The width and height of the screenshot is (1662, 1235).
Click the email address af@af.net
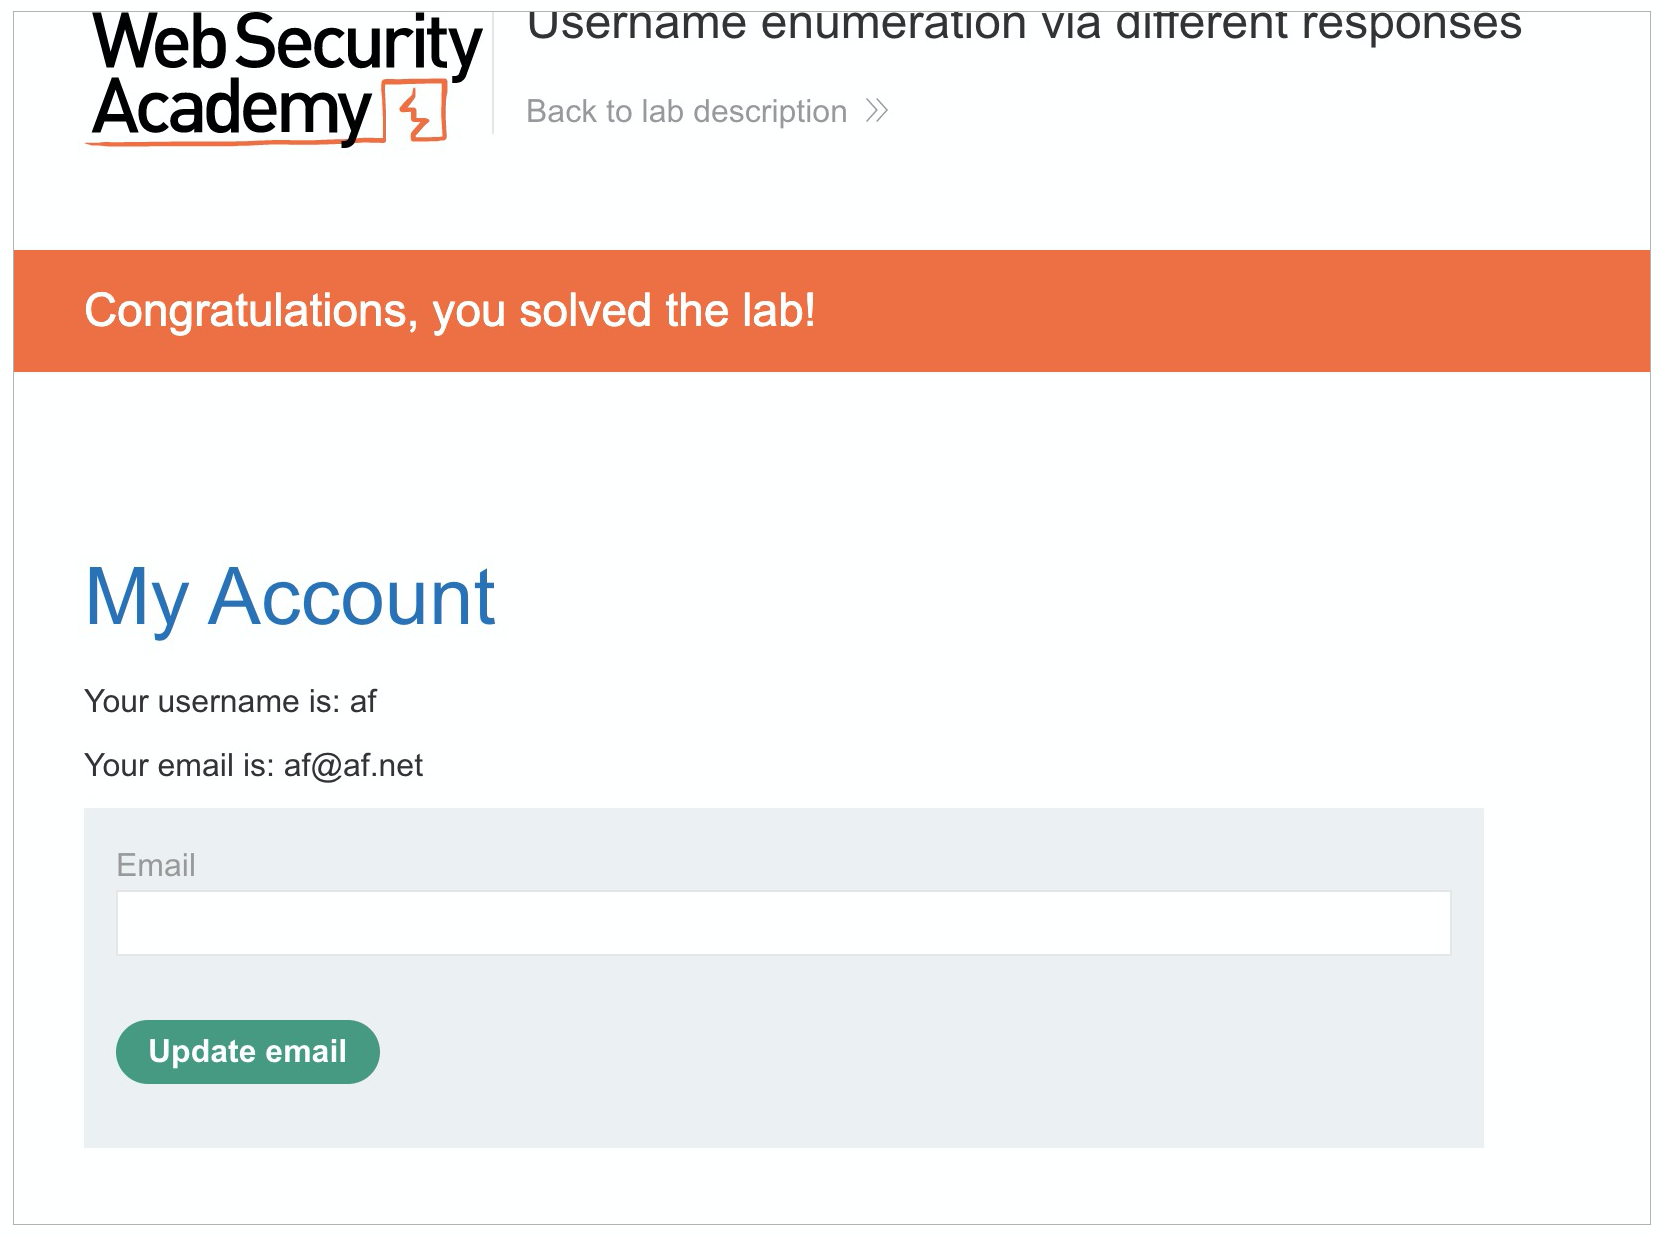(x=353, y=765)
